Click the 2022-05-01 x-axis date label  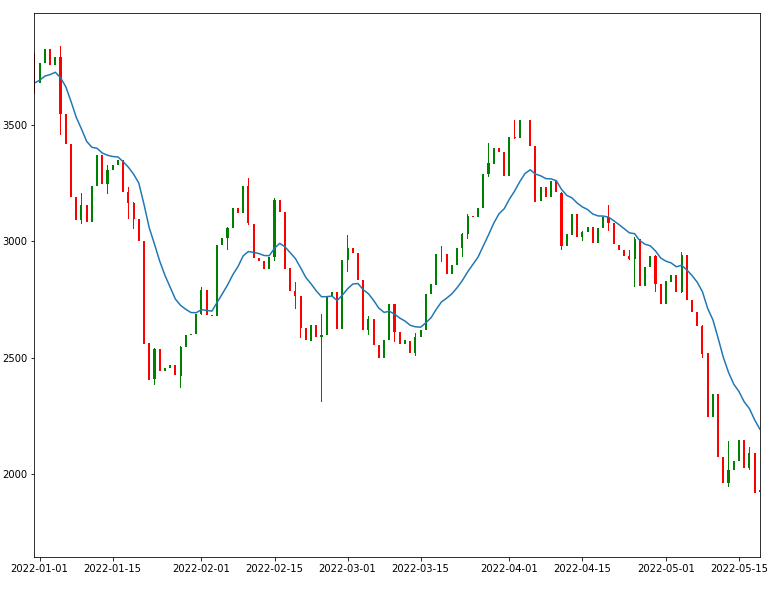666,568
